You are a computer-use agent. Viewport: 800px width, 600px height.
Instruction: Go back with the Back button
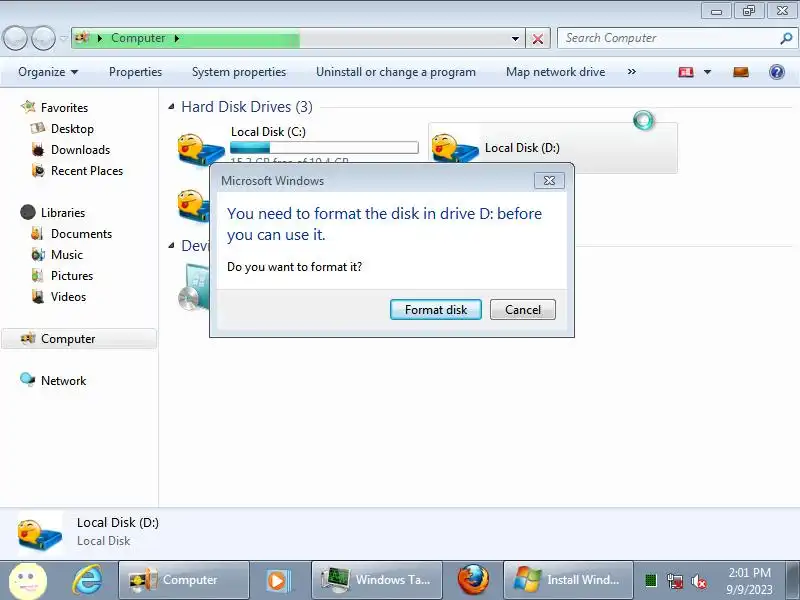point(15,38)
